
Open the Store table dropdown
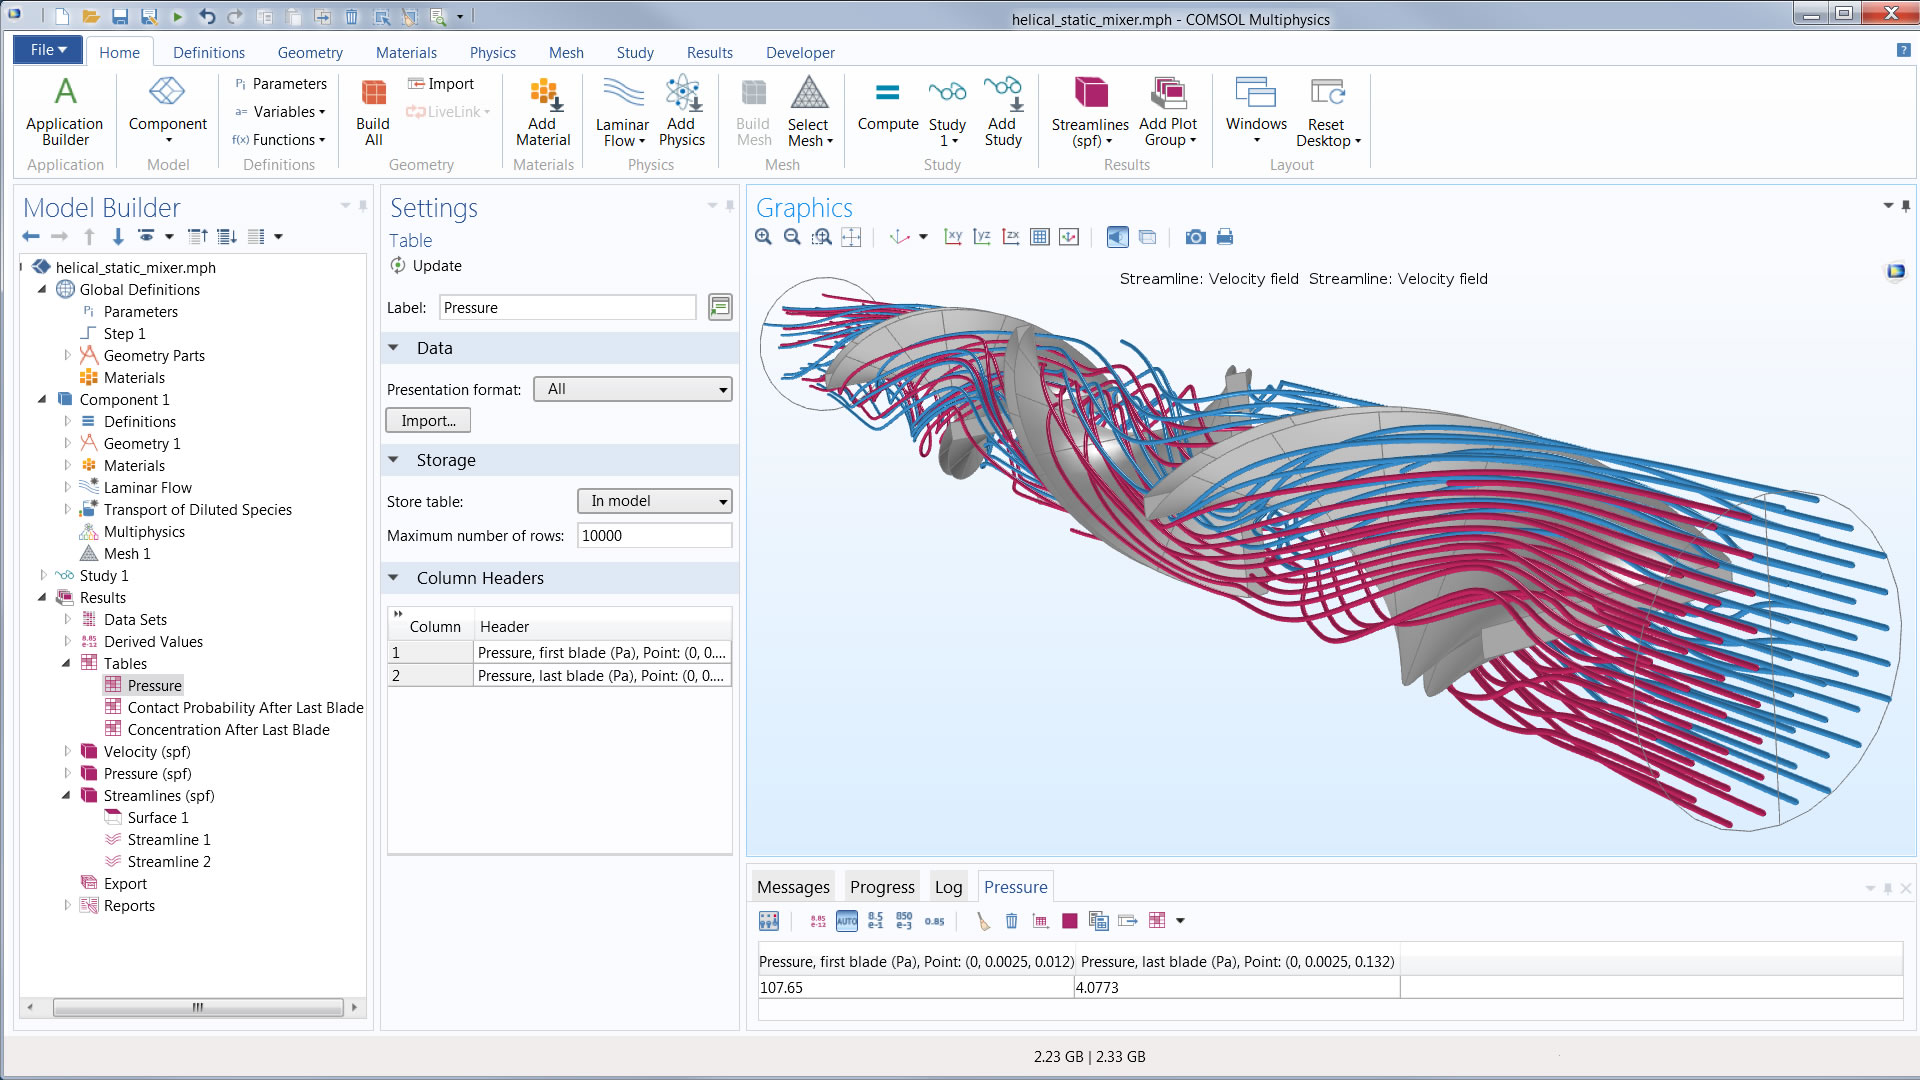click(655, 501)
